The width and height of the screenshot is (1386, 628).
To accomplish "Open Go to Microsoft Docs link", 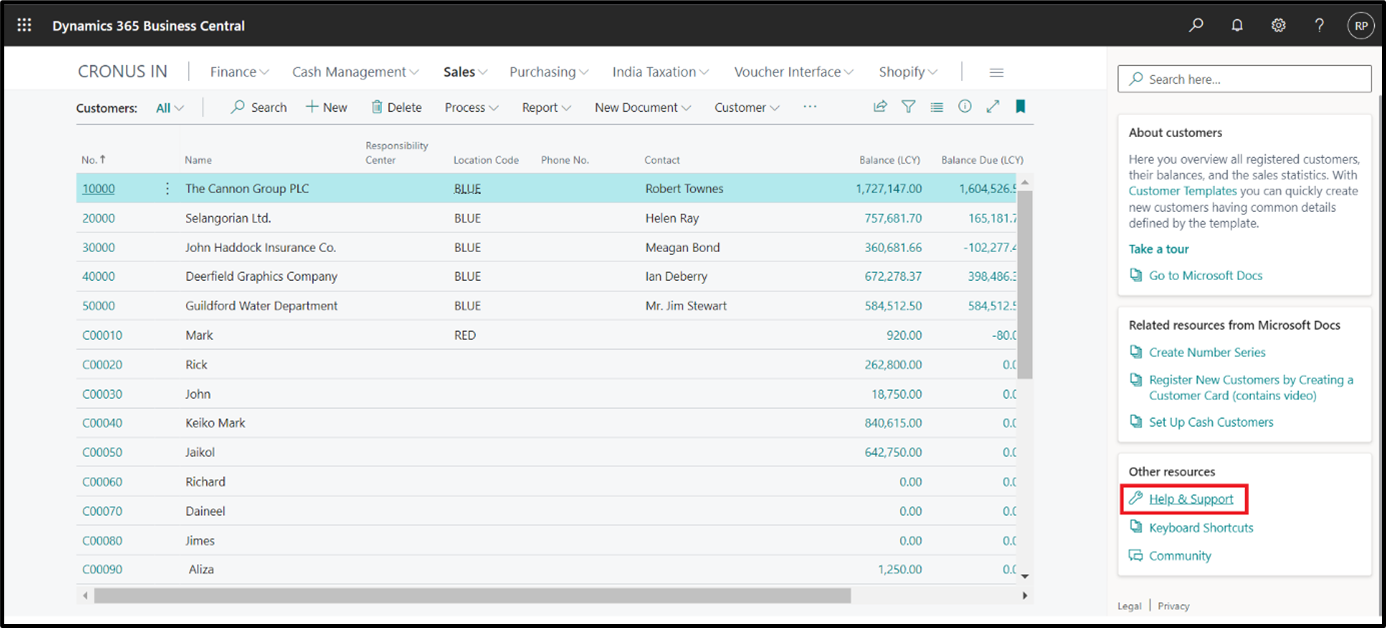I will point(1205,275).
